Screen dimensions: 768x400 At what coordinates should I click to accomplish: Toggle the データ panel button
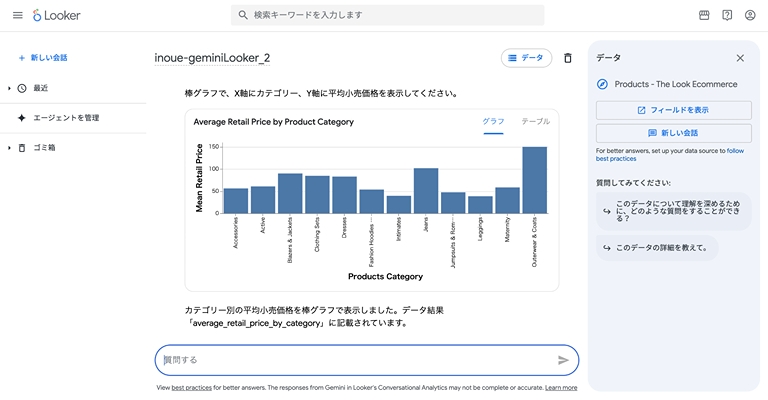tap(526, 58)
